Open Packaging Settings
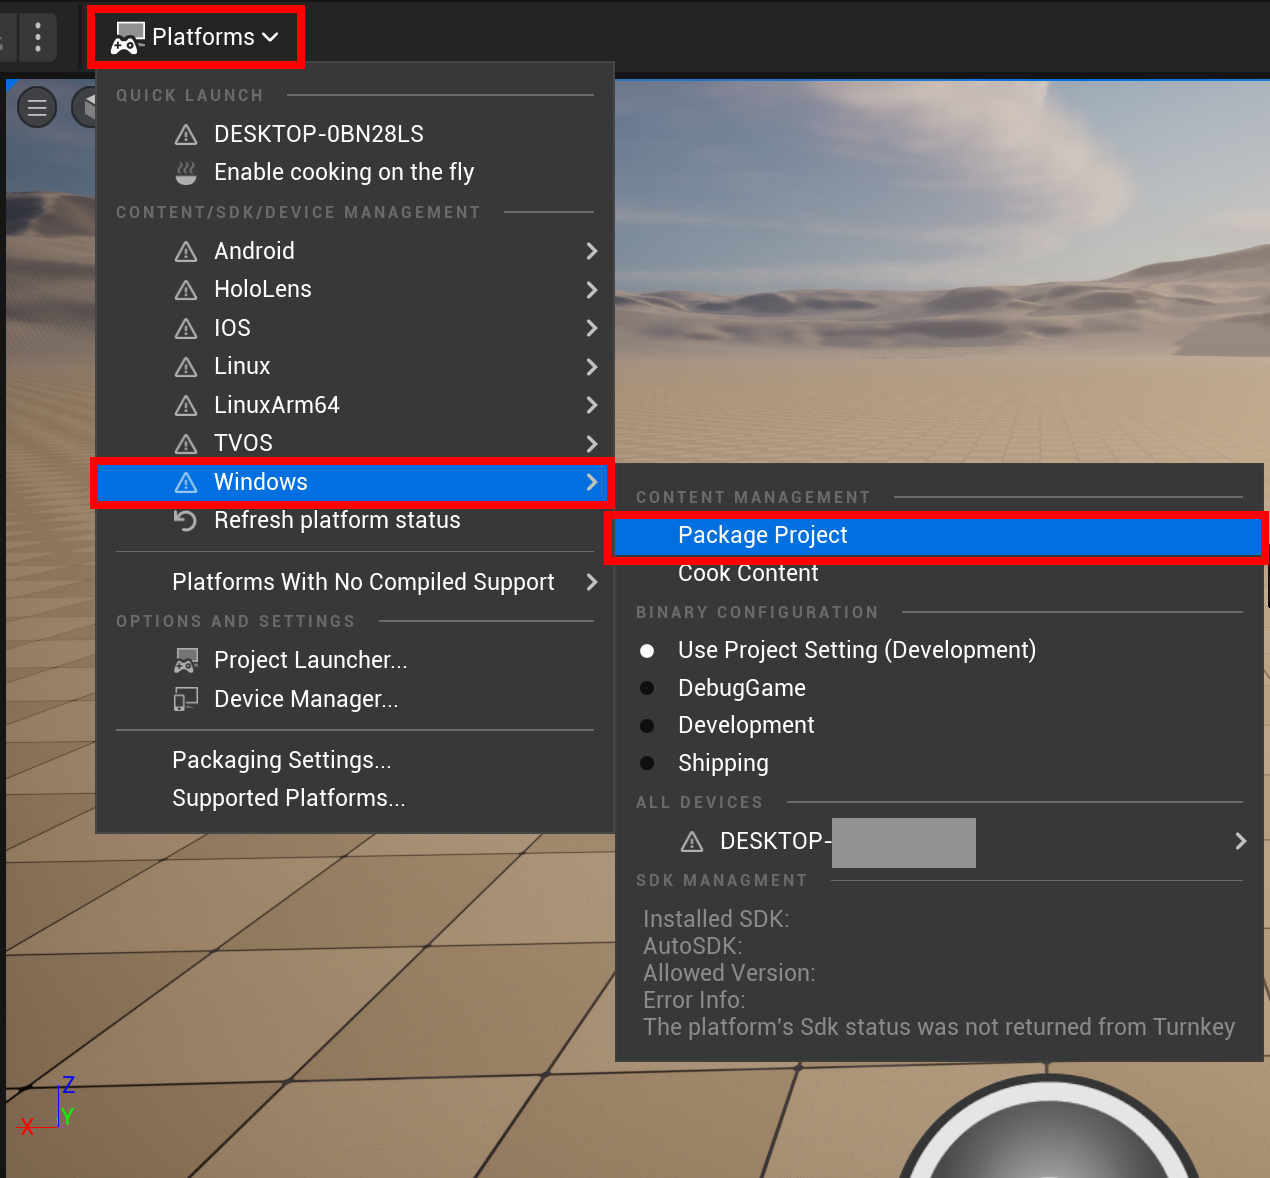 coord(281,760)
